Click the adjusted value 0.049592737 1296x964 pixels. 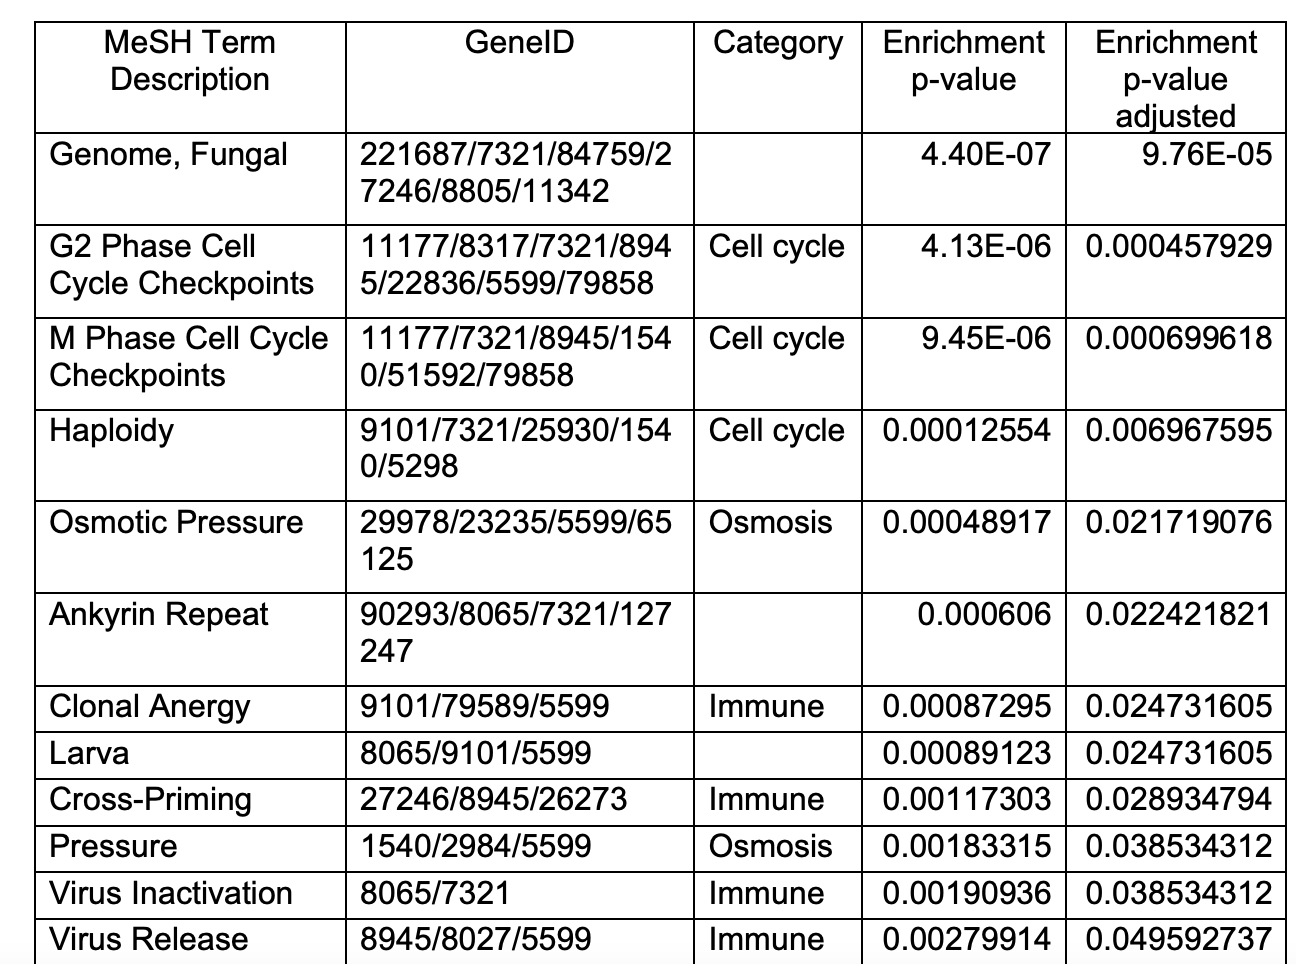(1179, 939)
